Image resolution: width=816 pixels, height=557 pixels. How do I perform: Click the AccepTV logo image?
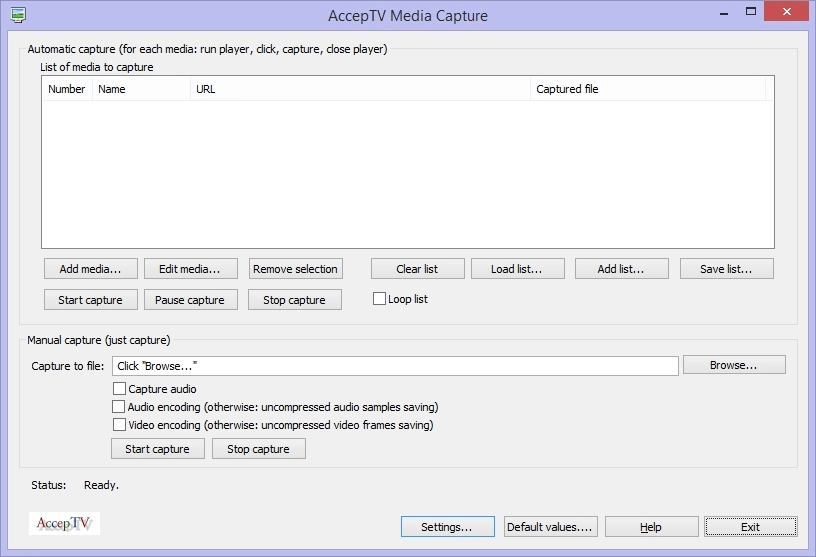click(64, 524)
